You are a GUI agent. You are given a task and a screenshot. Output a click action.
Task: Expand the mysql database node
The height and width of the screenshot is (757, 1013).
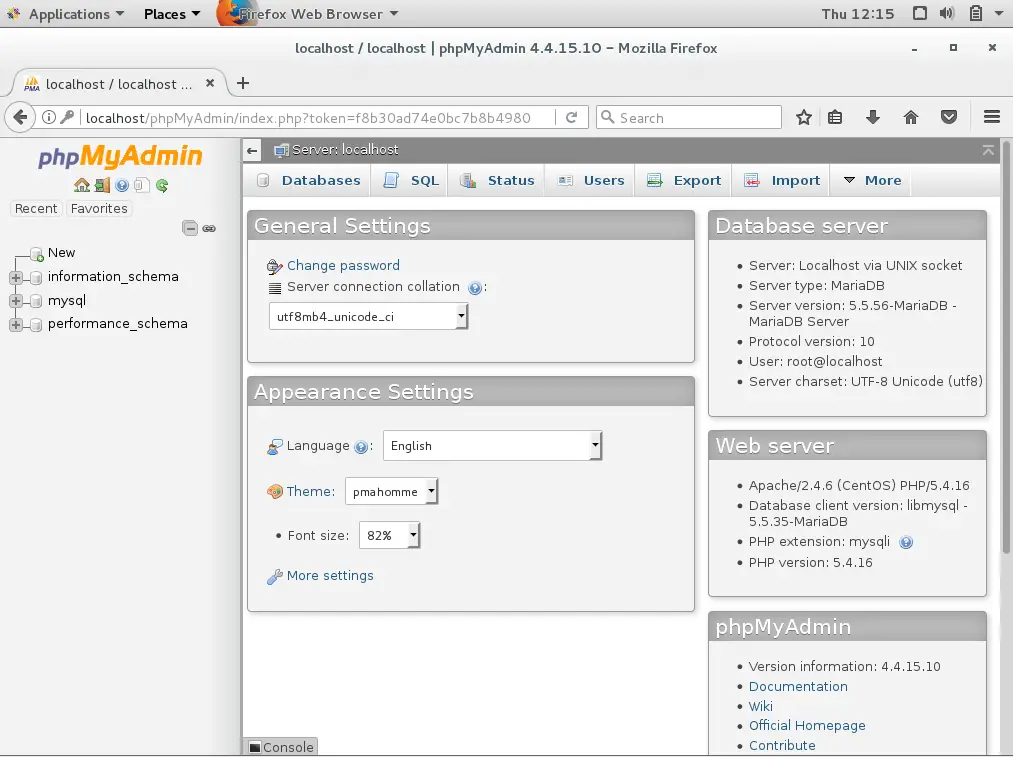click(16, 301)
